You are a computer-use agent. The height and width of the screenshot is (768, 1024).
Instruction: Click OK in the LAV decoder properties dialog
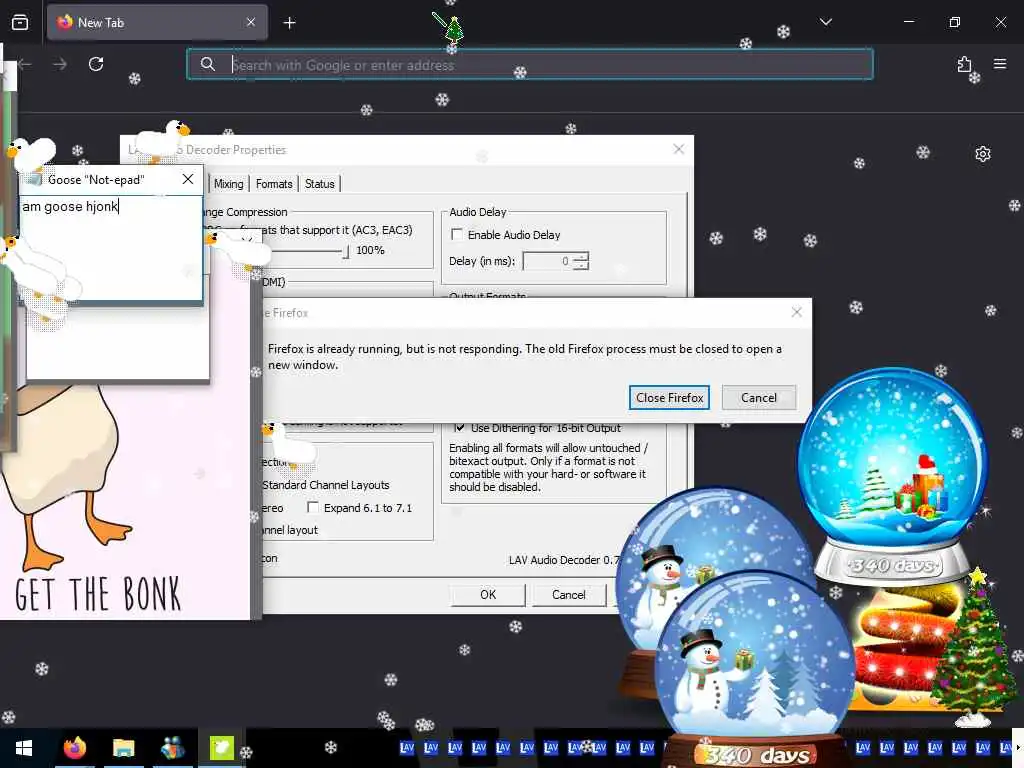[488, 595]
